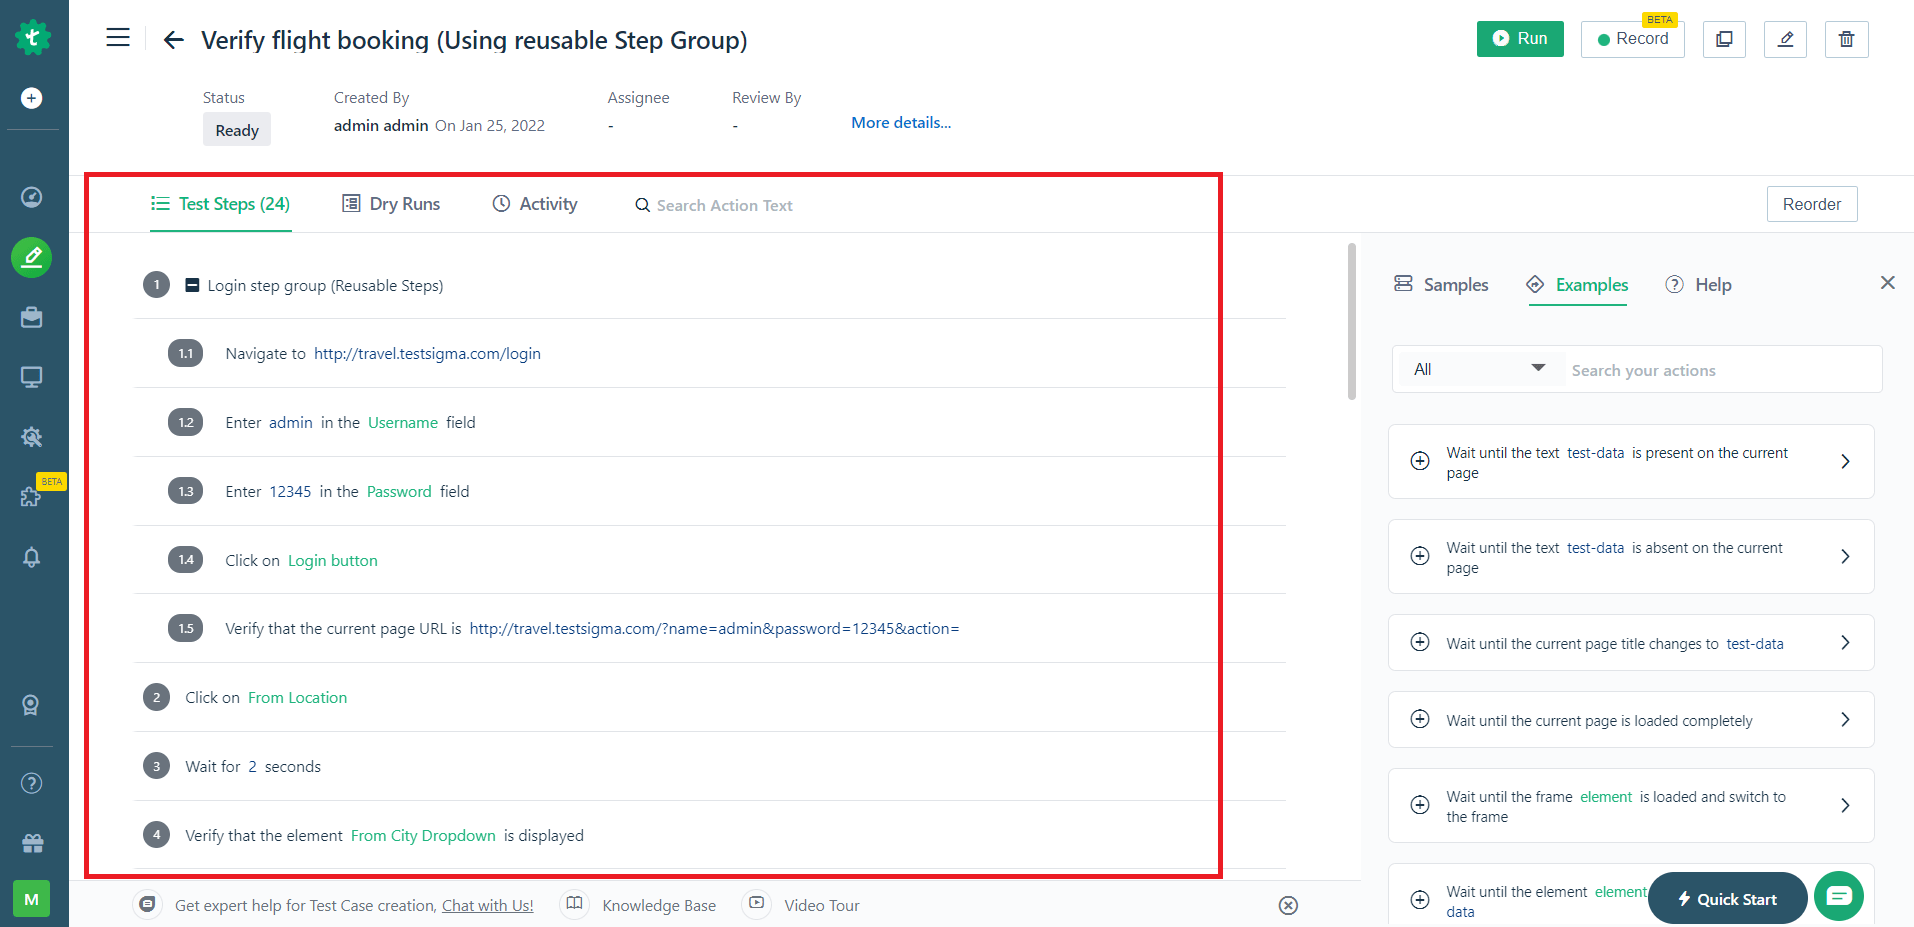Open the "All" actions filter dropdown
Screen dimensions: 1914x927
[1478, 369]
